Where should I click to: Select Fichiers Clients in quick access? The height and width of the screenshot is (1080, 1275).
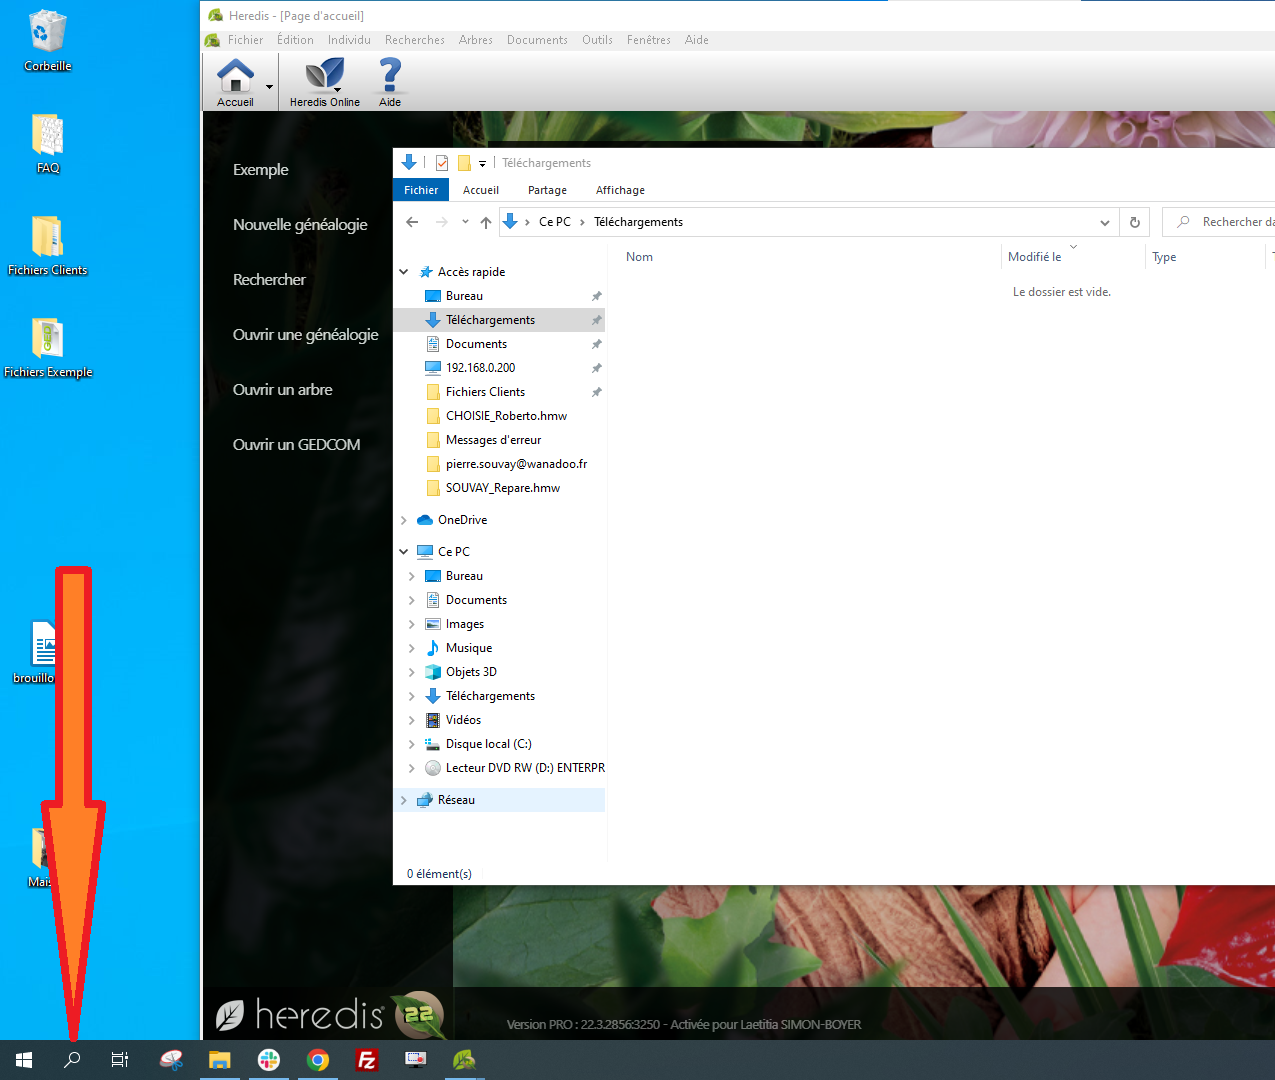pyautogui.click(x=485, y=392)
